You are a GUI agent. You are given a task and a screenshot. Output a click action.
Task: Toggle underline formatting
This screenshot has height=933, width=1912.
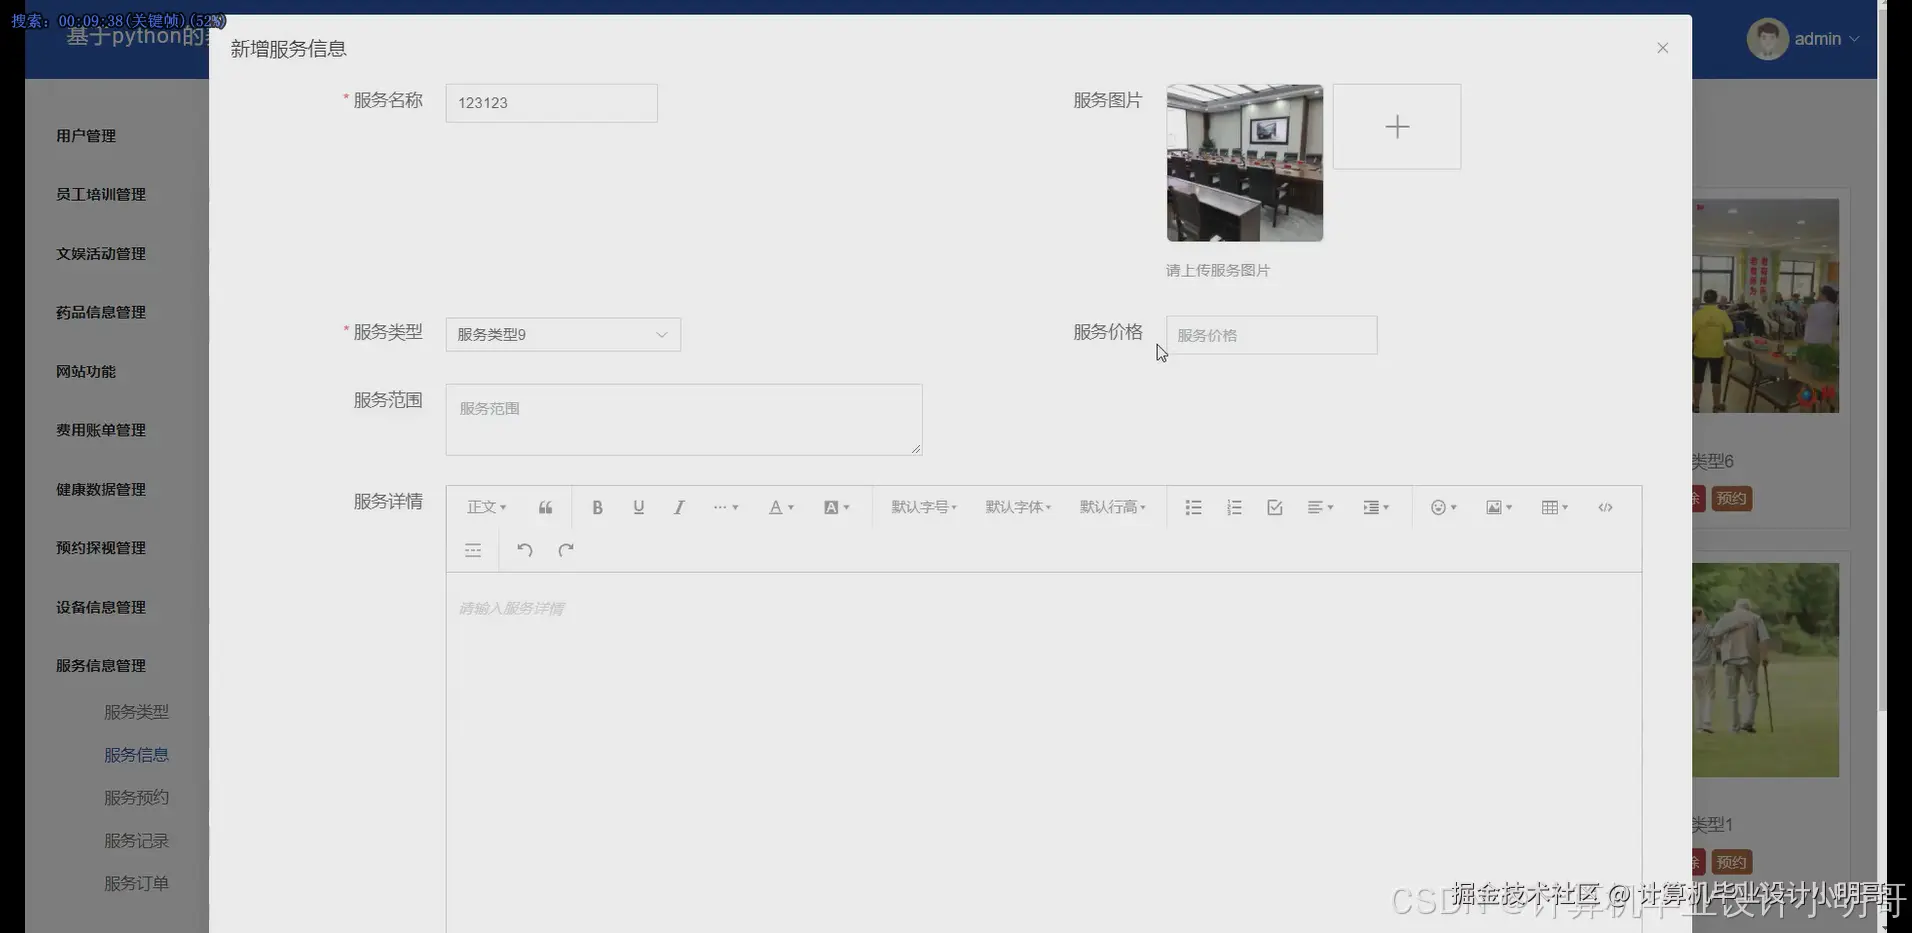pyautogui.click(x=638, y=507)
